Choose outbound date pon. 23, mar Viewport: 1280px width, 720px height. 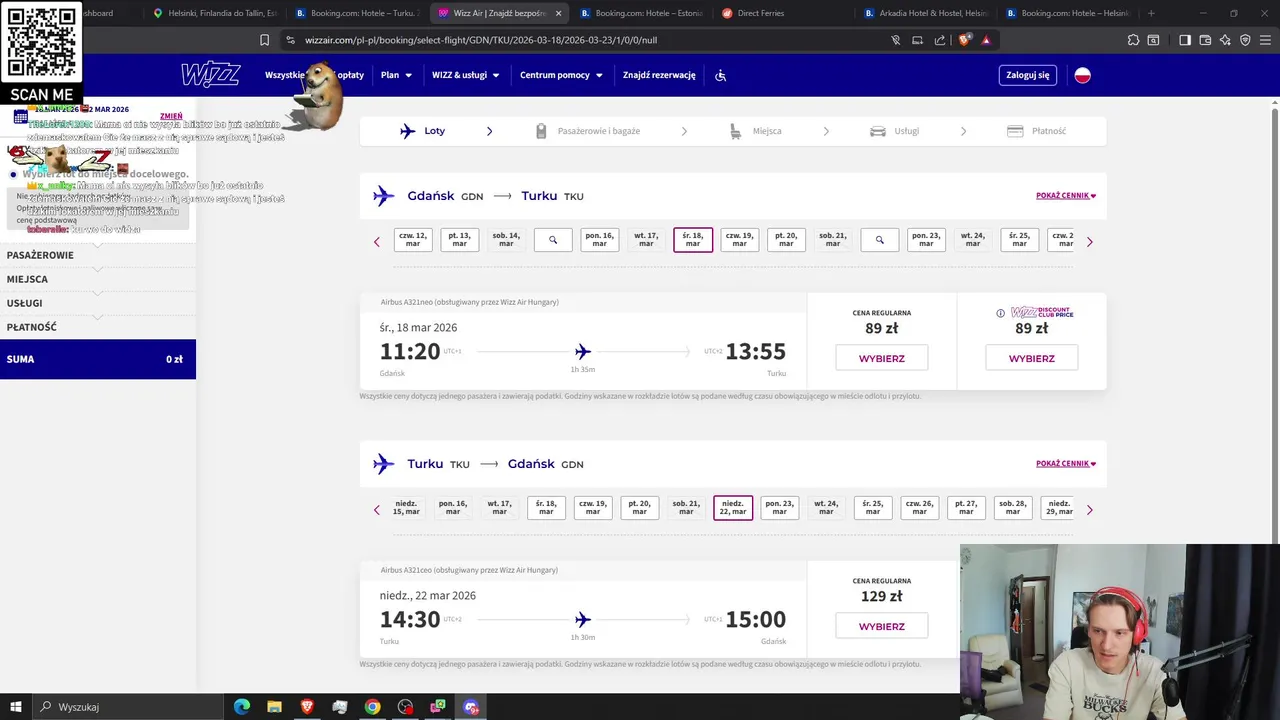pos(926,240)
